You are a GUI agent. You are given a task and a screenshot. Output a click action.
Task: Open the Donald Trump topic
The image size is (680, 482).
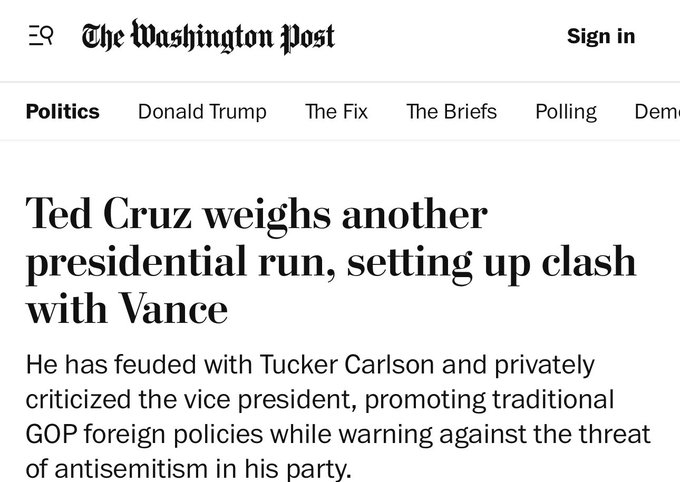point(202,111)
